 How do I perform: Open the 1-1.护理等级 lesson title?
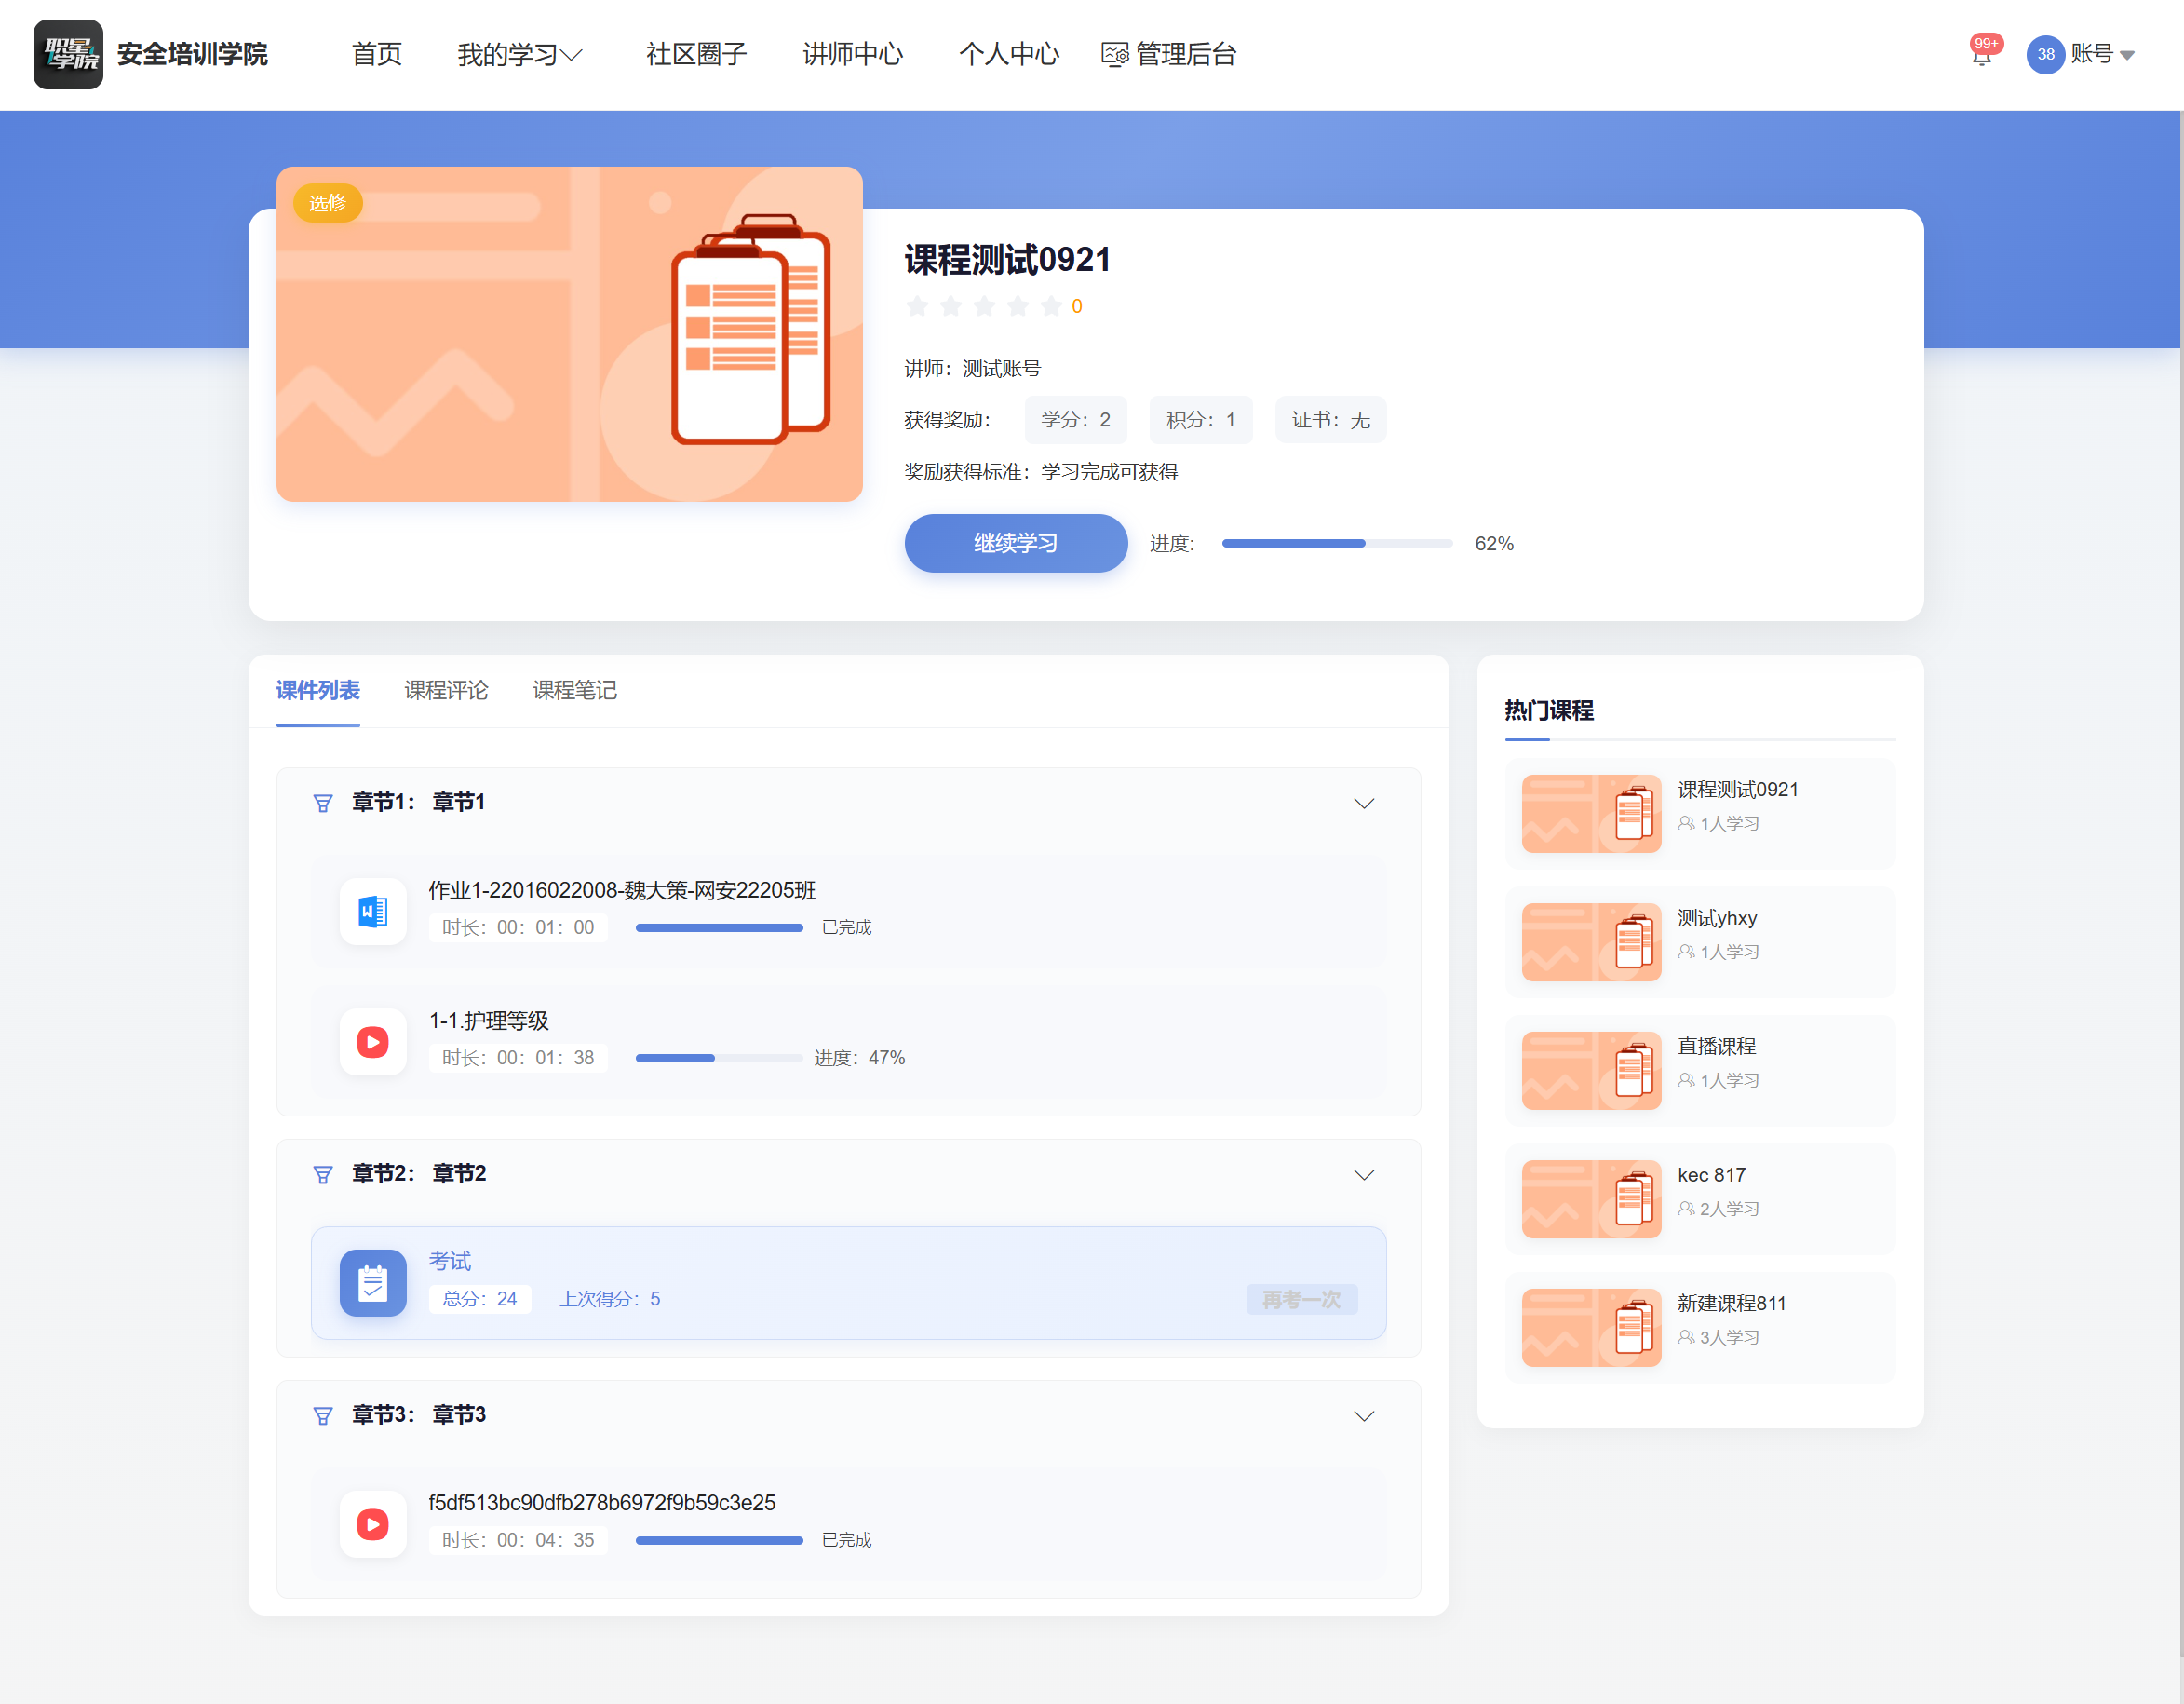click(x=489, y=1021)
